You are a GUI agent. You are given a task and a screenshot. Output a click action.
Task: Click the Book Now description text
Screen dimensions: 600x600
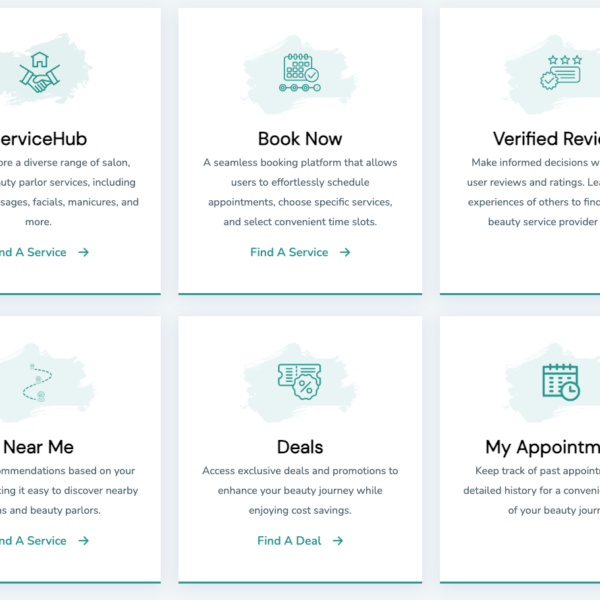[x=300, y=192]
